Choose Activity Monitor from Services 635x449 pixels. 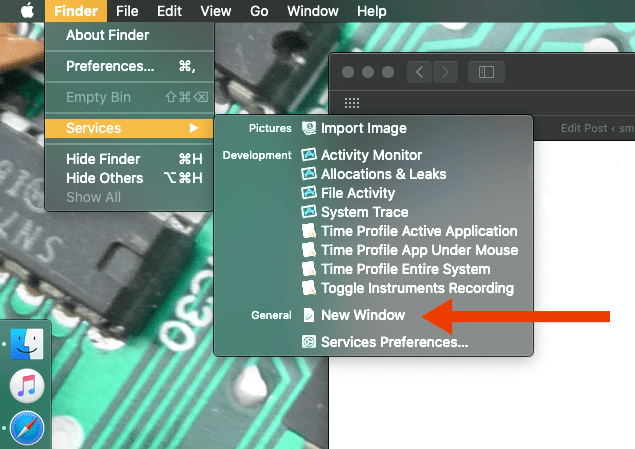point(371,155)
